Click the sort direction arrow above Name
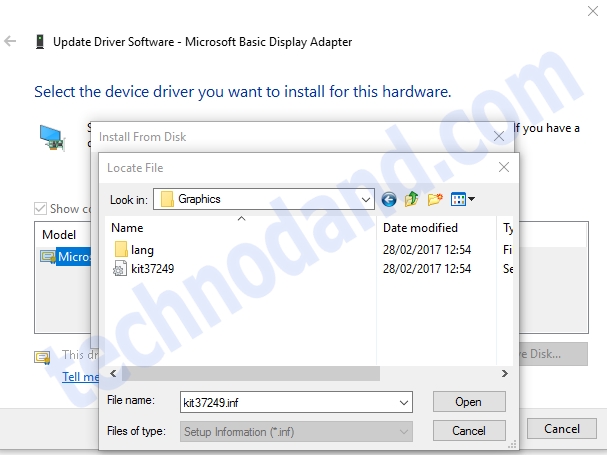Image resolution: width=607 pixels, height=455 pixels. pyautogui.click(x=242, y=219)
